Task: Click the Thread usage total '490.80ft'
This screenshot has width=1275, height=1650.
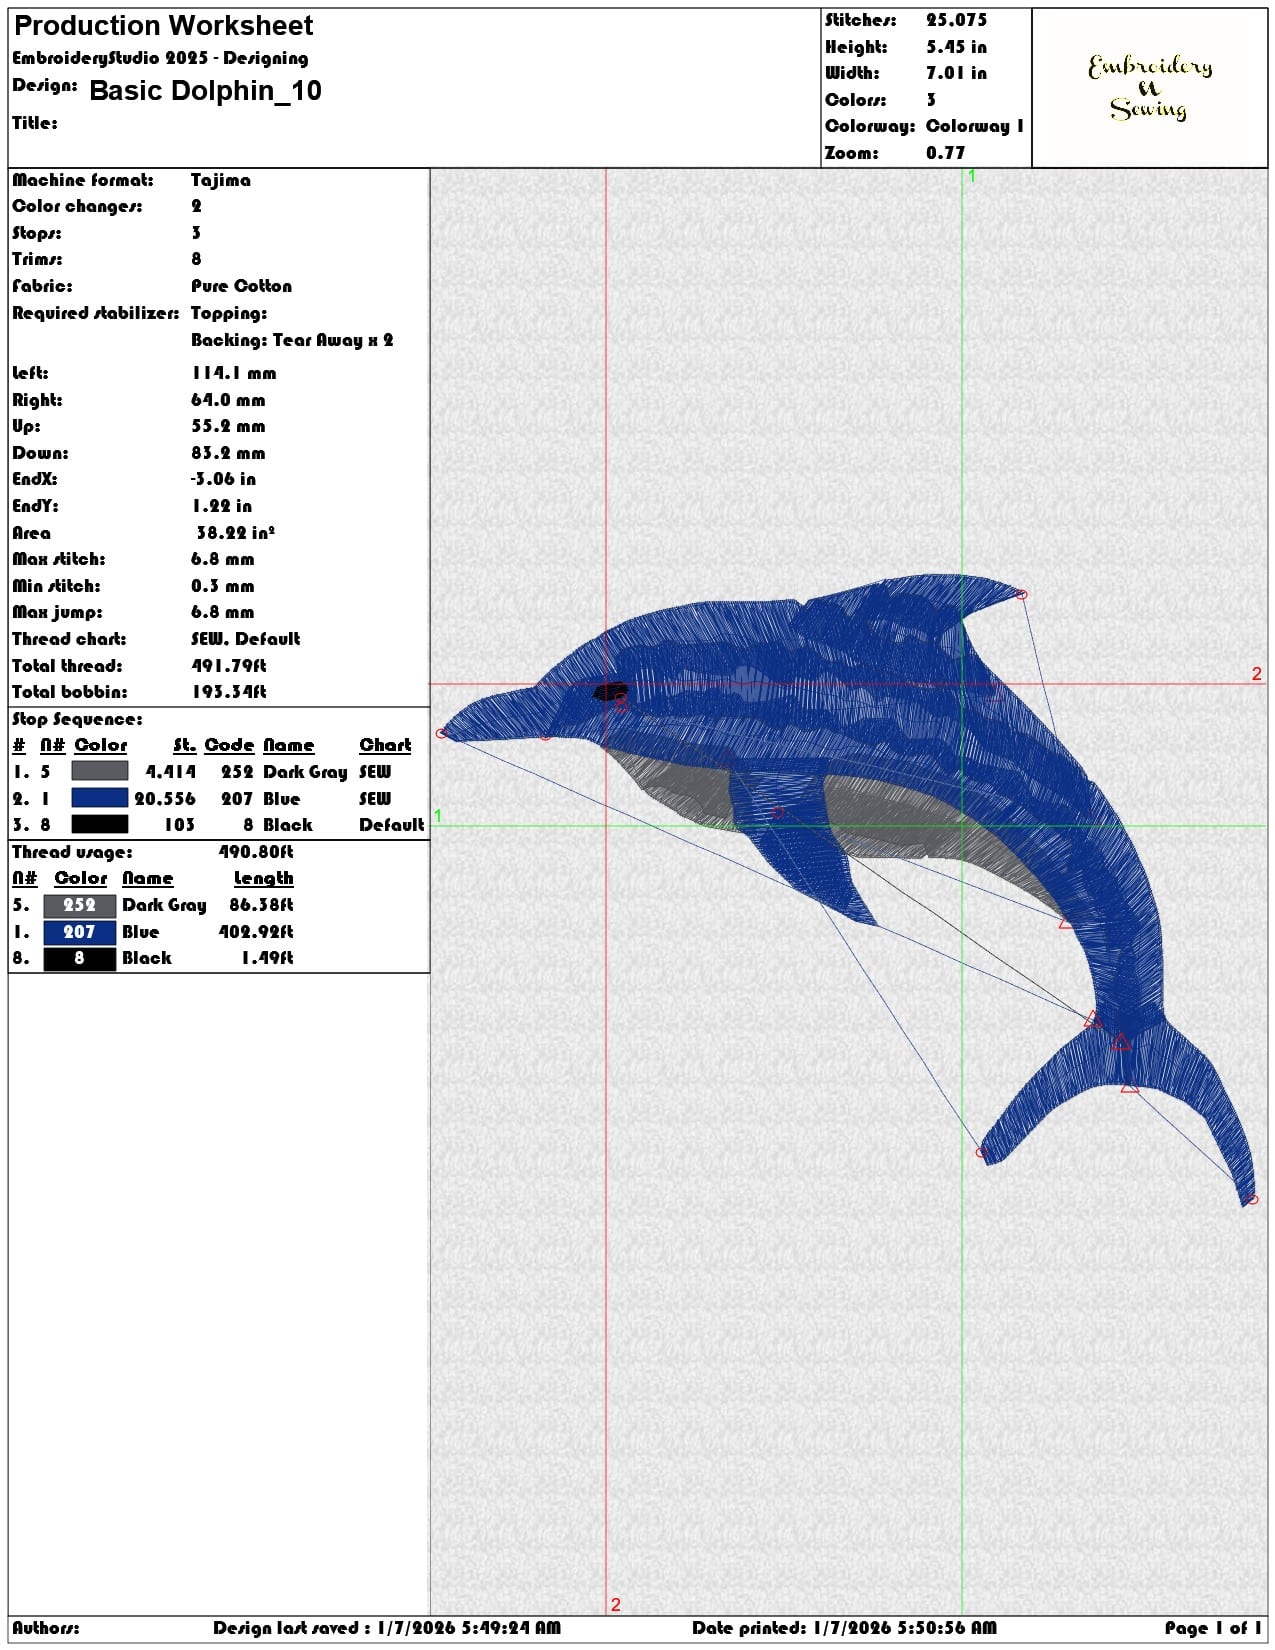Action: (x=256, y=852)
